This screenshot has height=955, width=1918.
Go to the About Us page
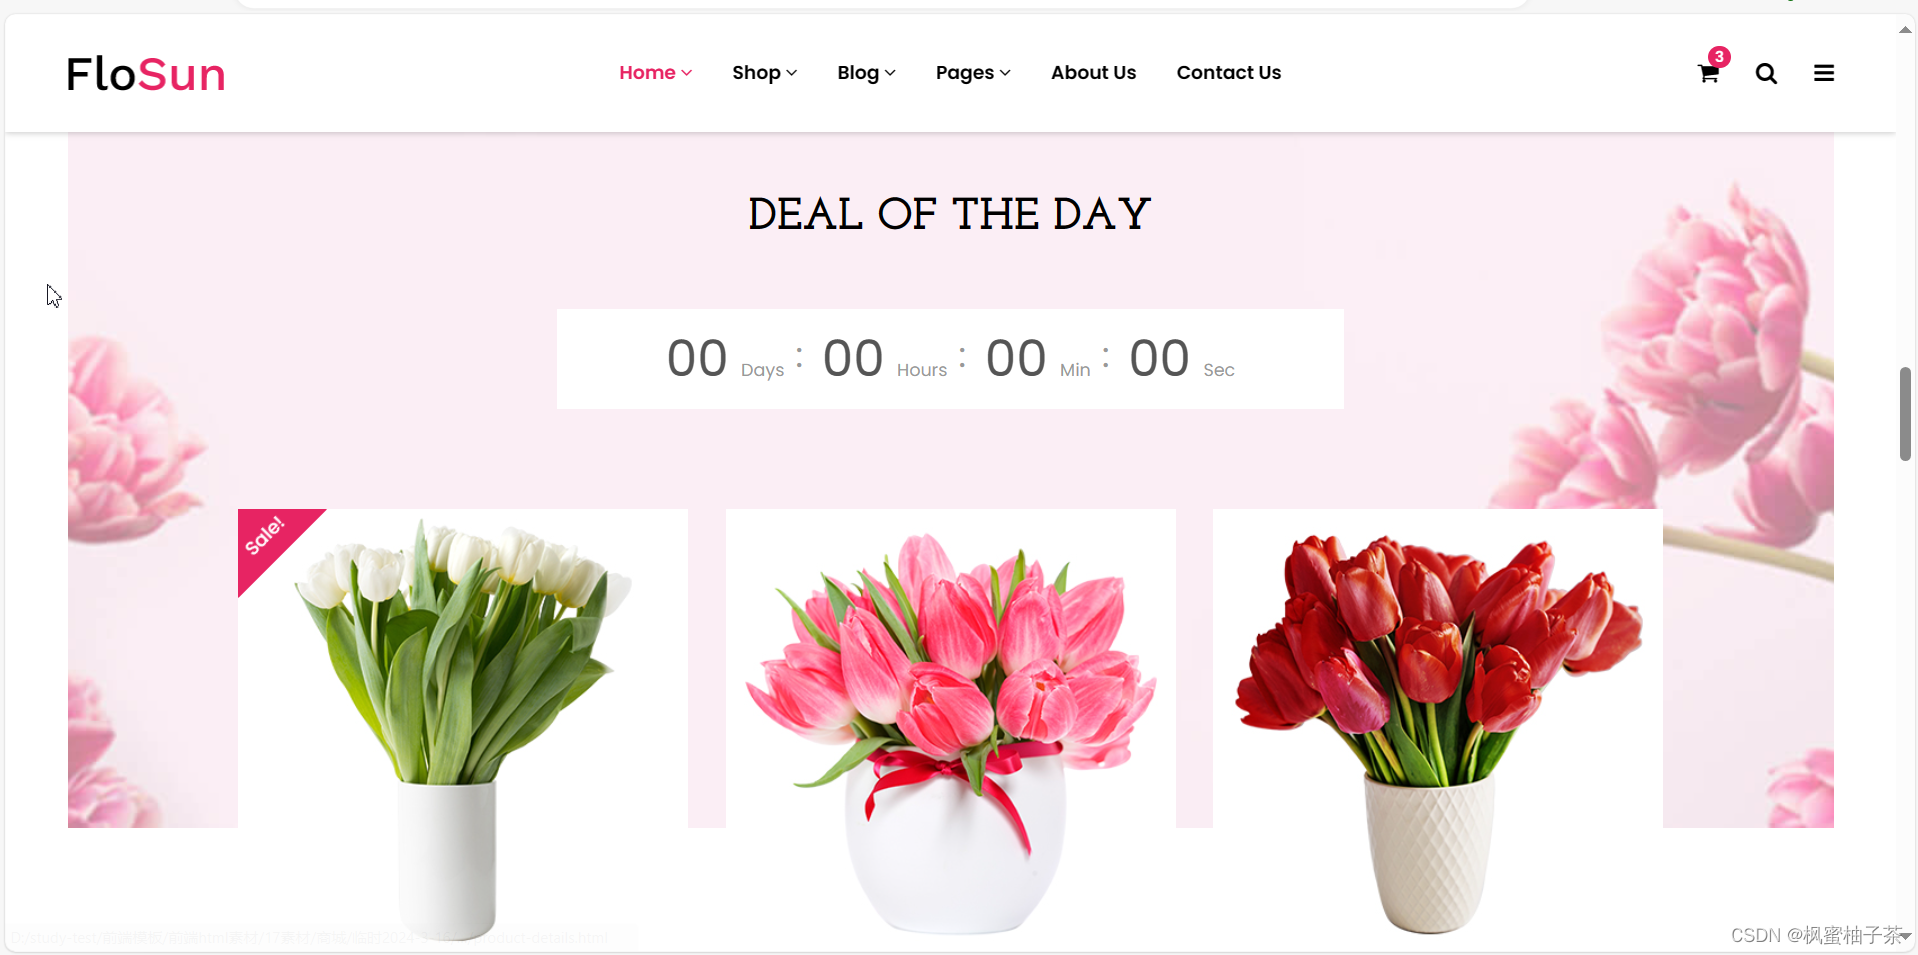[1093, 73]
